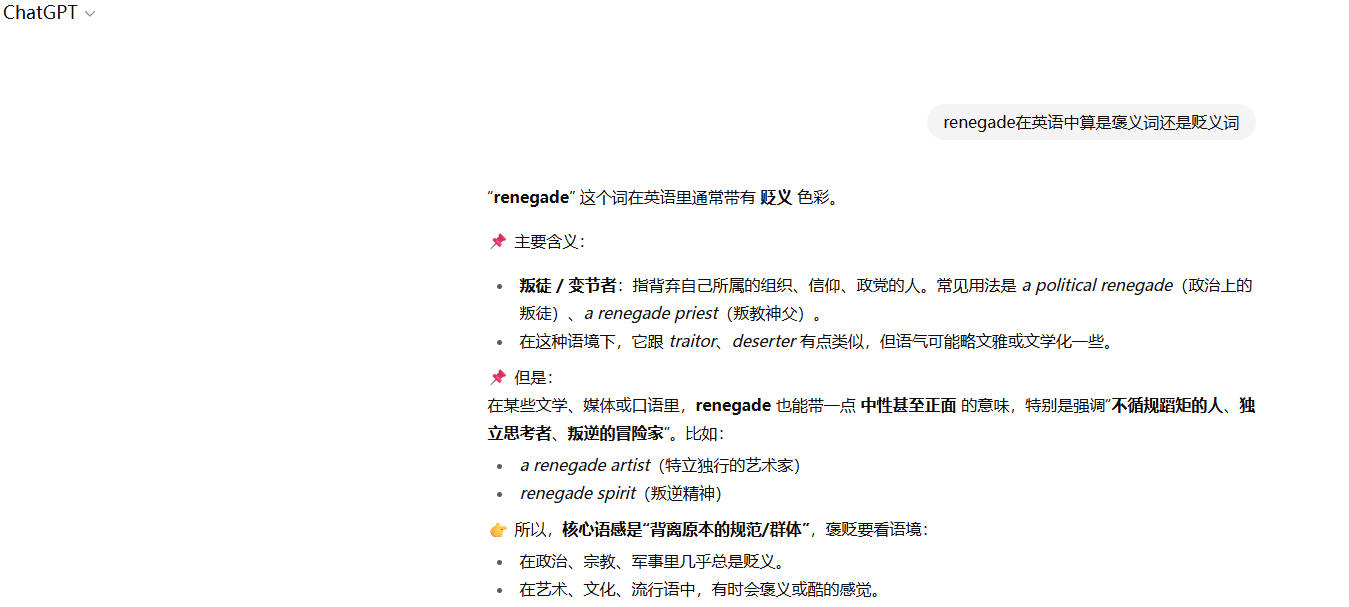This screenshot has height=607, width=1349.
Task: Click the bold word renegade in opening sentence
Action: pos(531,197)
